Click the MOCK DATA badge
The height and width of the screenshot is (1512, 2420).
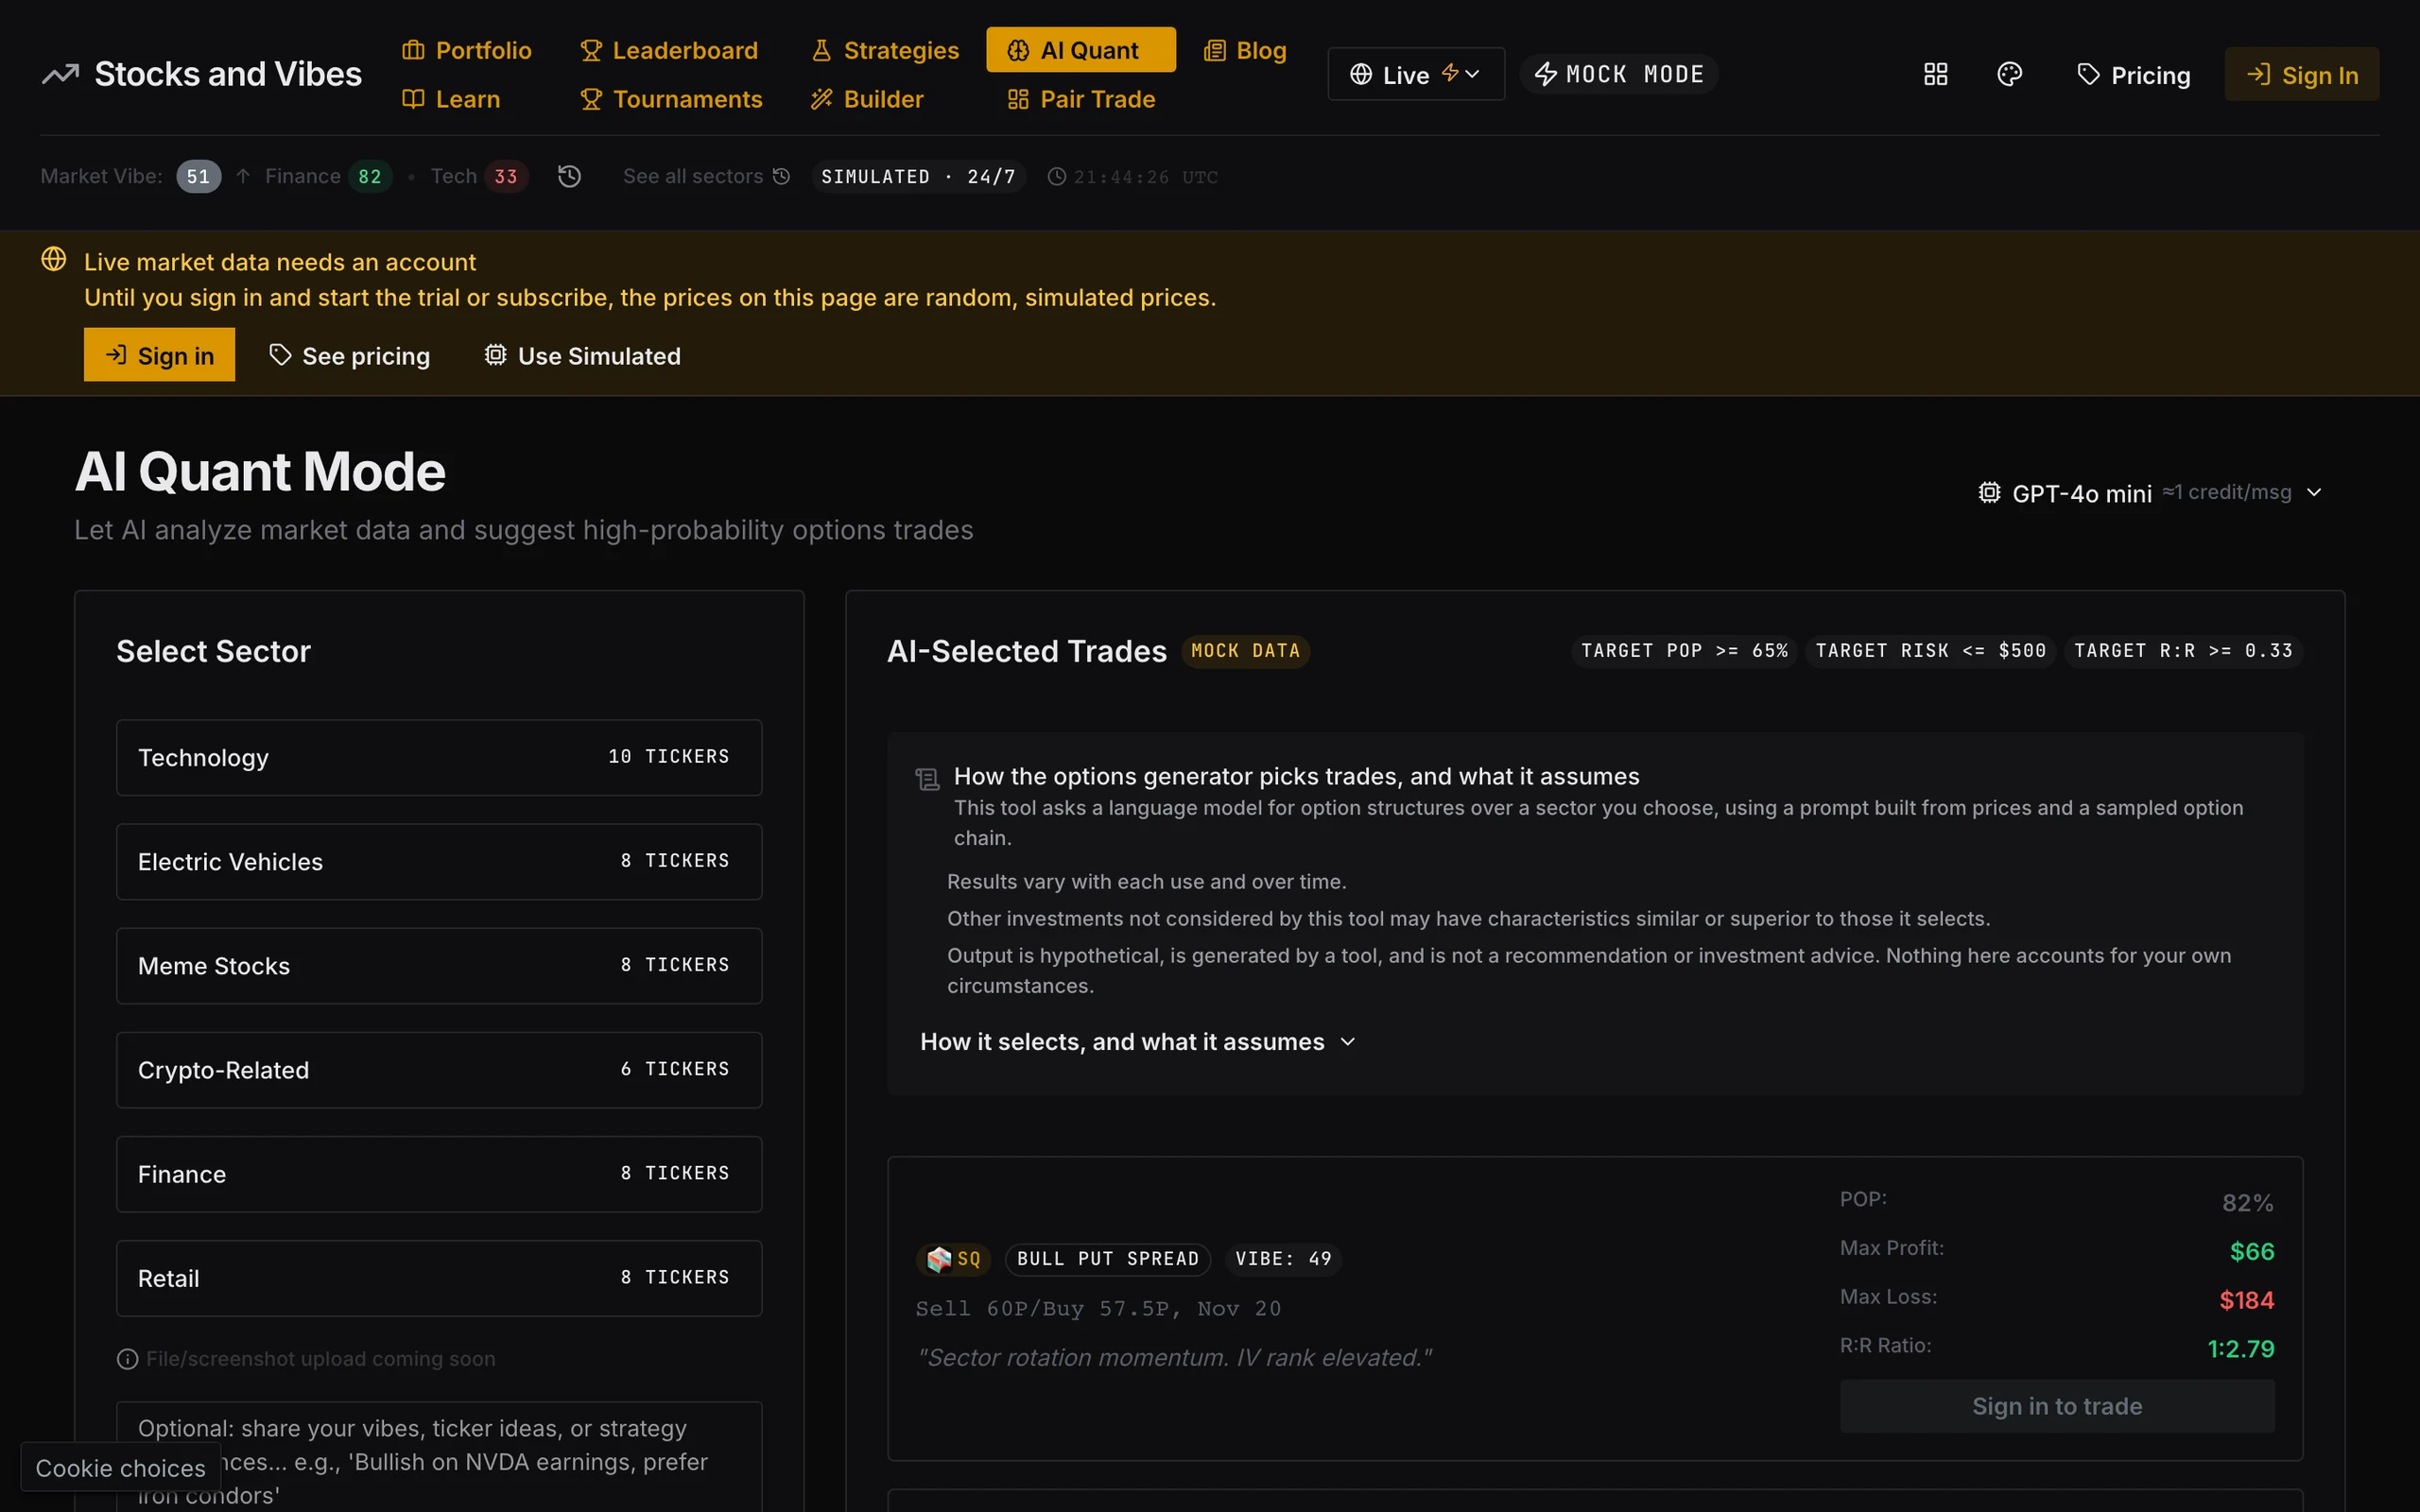[1245, 651]
